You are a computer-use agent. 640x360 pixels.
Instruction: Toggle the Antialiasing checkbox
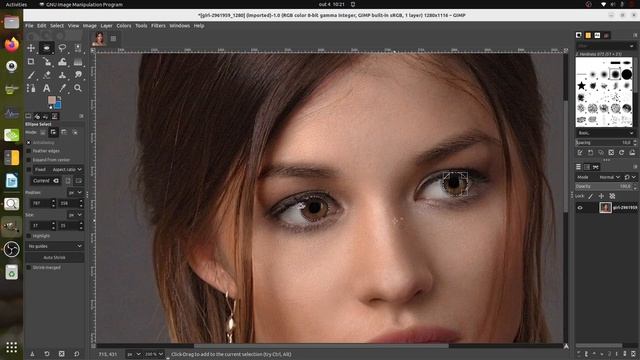(x=29, y=143)
